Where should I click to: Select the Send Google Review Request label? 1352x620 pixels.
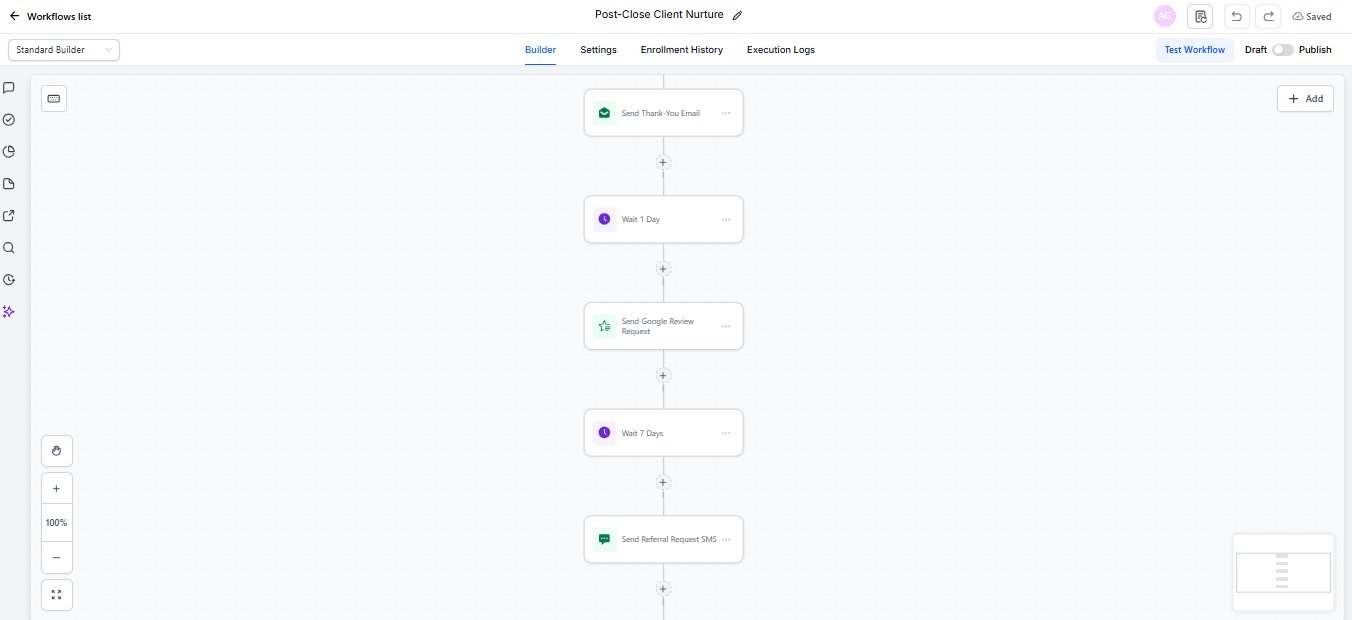click(x=658, y=326)
